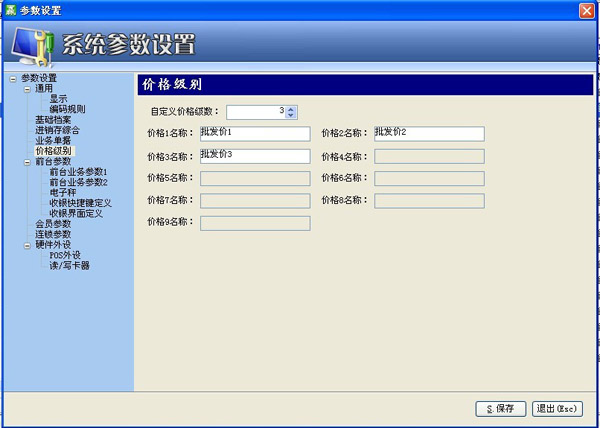The width and height of the screenshot is (600, 428).
Task: Close the 参数设置 window
Action: tap(587, 9)
